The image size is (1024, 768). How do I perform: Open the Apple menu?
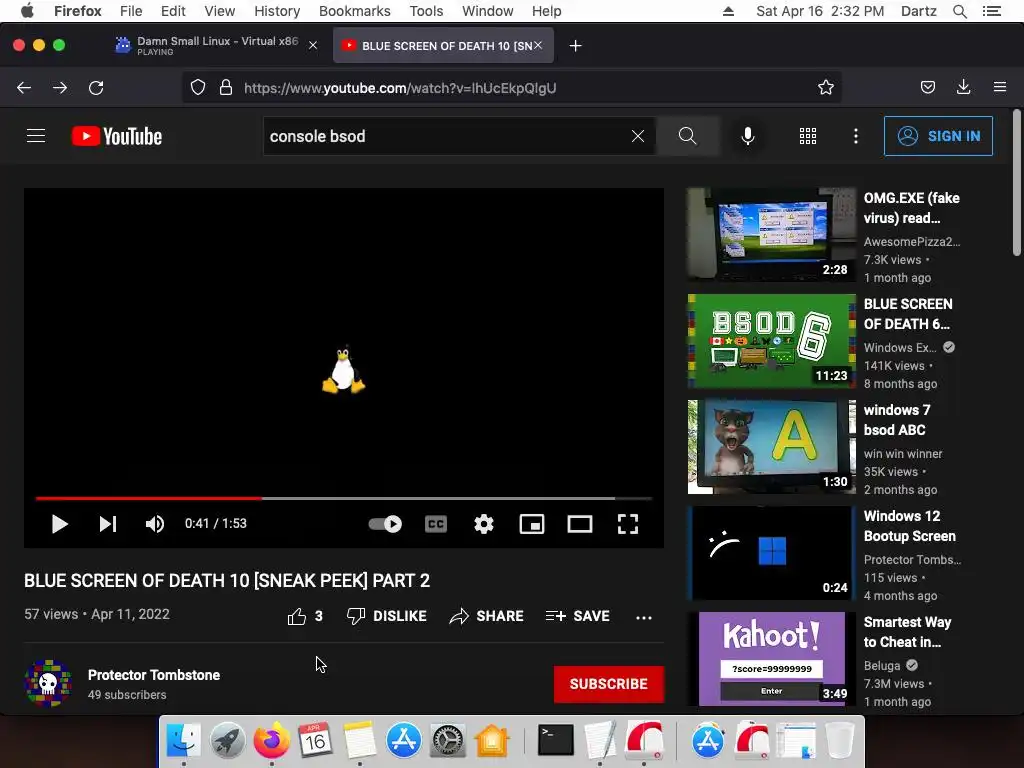pos(27,11)
